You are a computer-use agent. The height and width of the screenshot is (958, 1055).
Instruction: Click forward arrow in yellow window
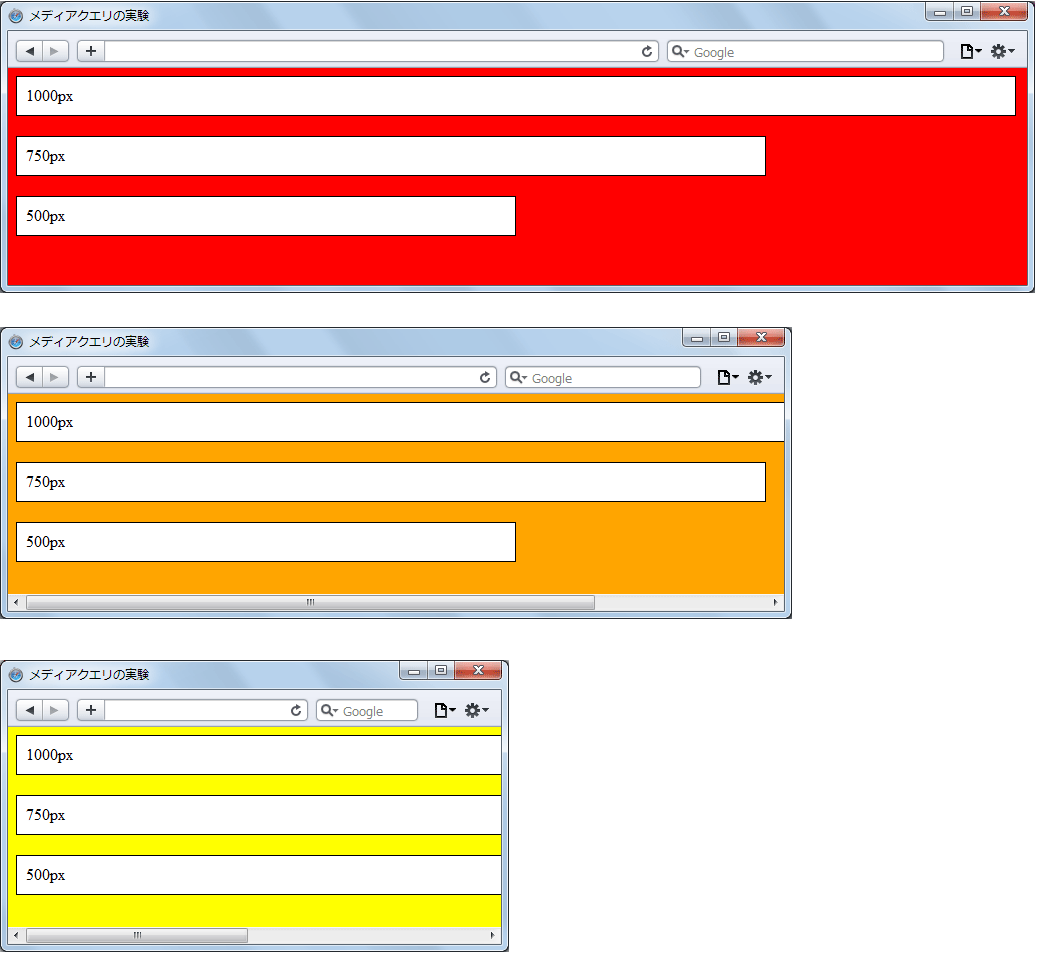tap(55, 710)
